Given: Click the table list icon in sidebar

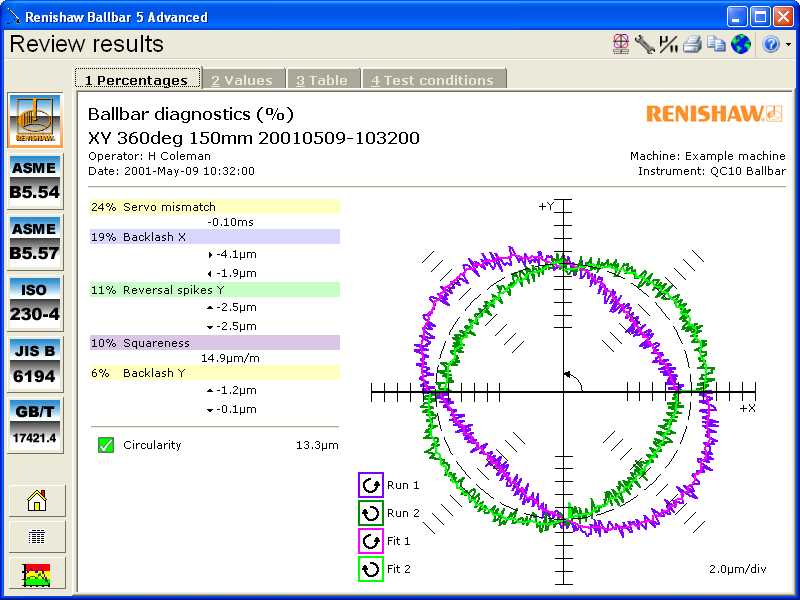Looking at the screenshot, I should pos(37,537).
